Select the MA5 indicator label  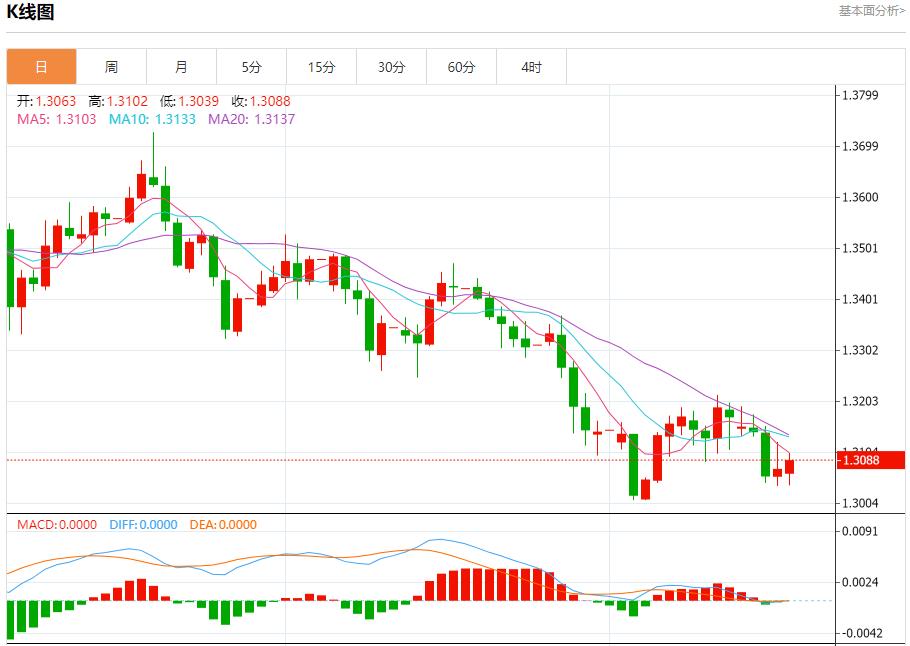click(57, 119)
